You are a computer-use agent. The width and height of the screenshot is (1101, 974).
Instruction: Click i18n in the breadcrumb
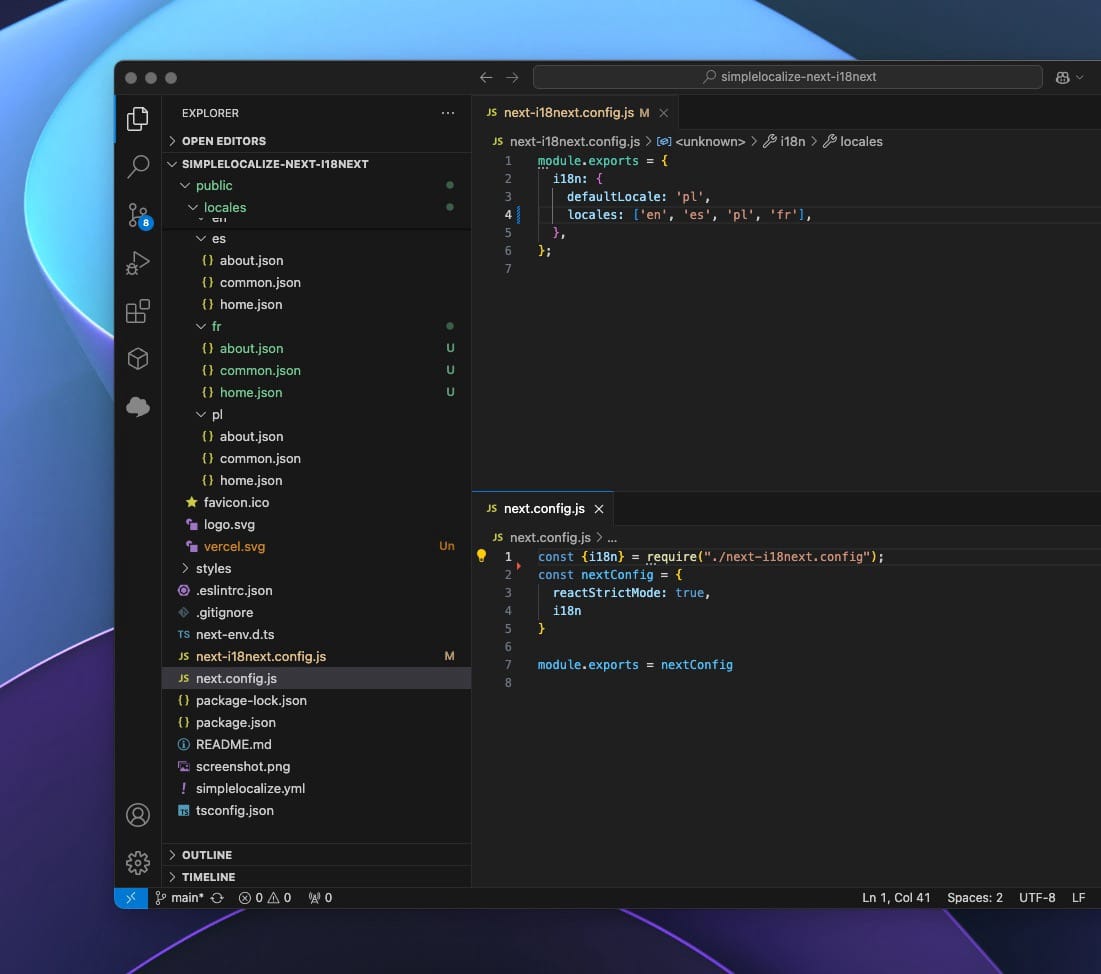tap(792, 141)
